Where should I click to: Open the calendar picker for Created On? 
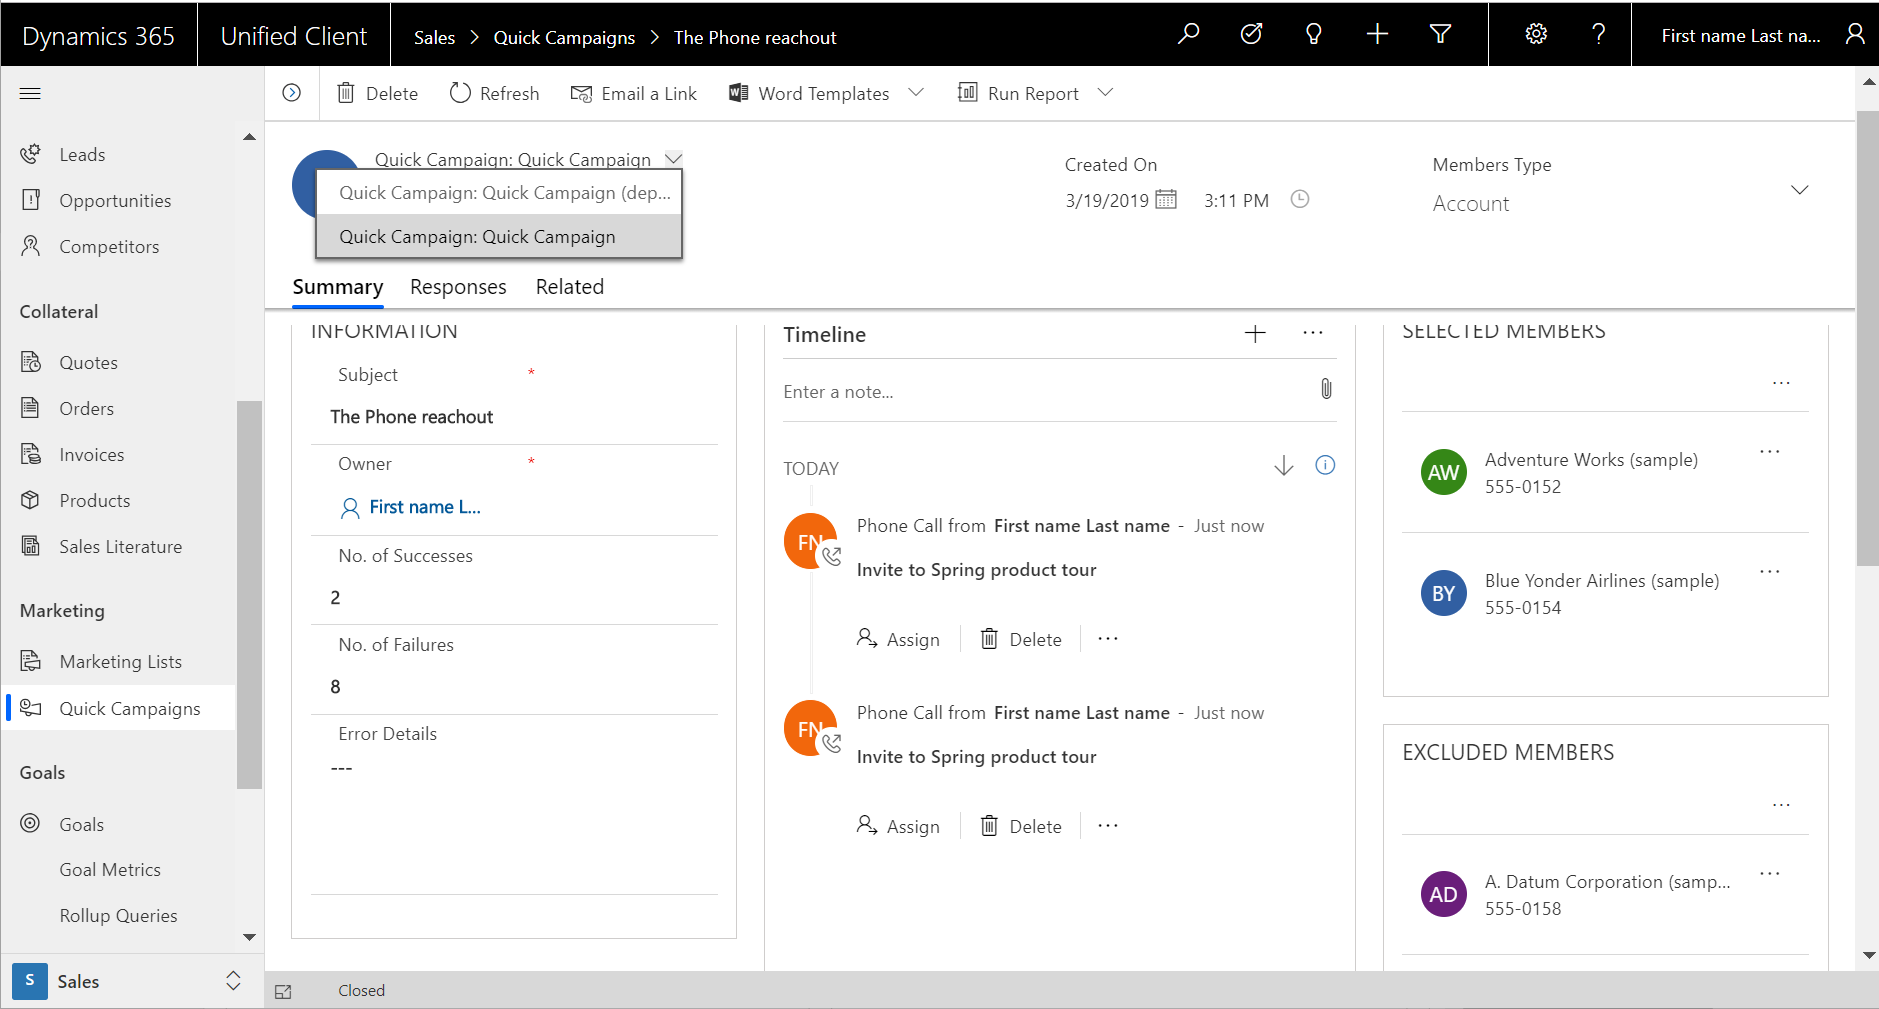(x=1166, y=199)
